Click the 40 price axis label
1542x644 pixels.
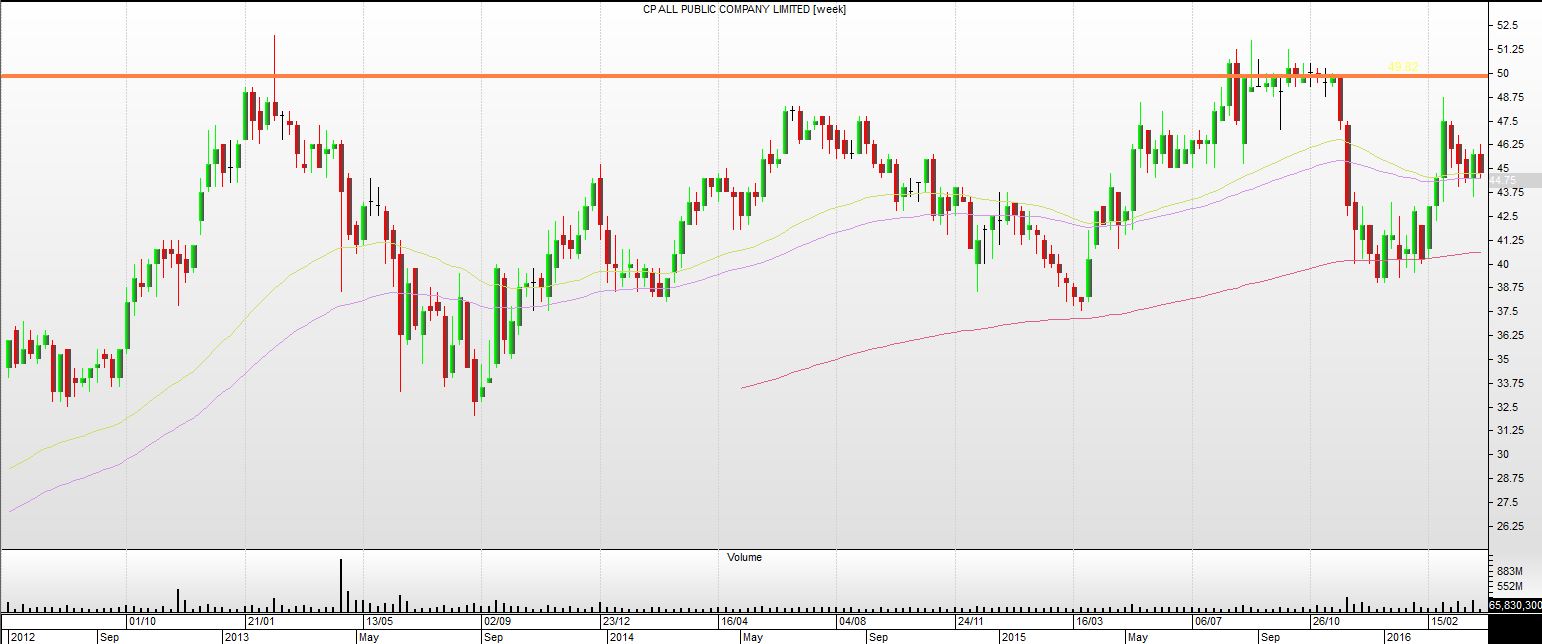point(1503,264)
